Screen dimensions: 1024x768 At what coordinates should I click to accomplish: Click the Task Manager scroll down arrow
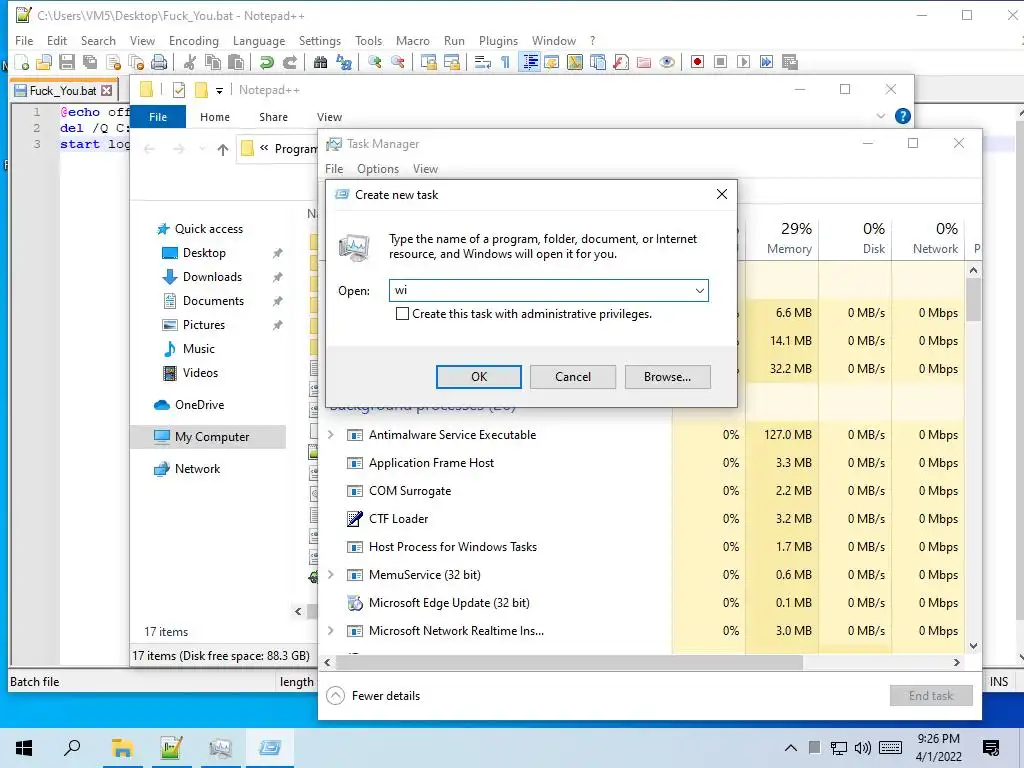(973, 646)
